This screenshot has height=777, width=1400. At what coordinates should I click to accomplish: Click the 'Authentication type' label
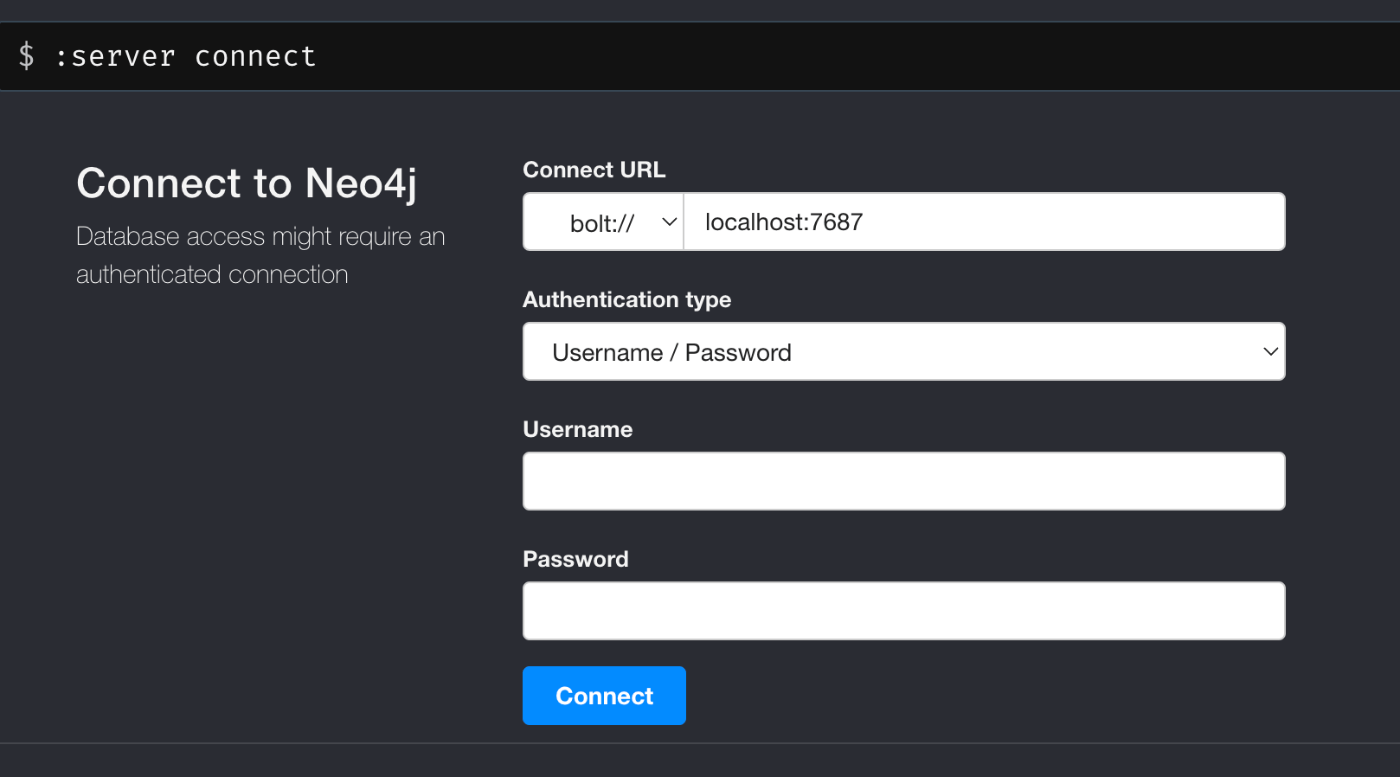[627, 299]
